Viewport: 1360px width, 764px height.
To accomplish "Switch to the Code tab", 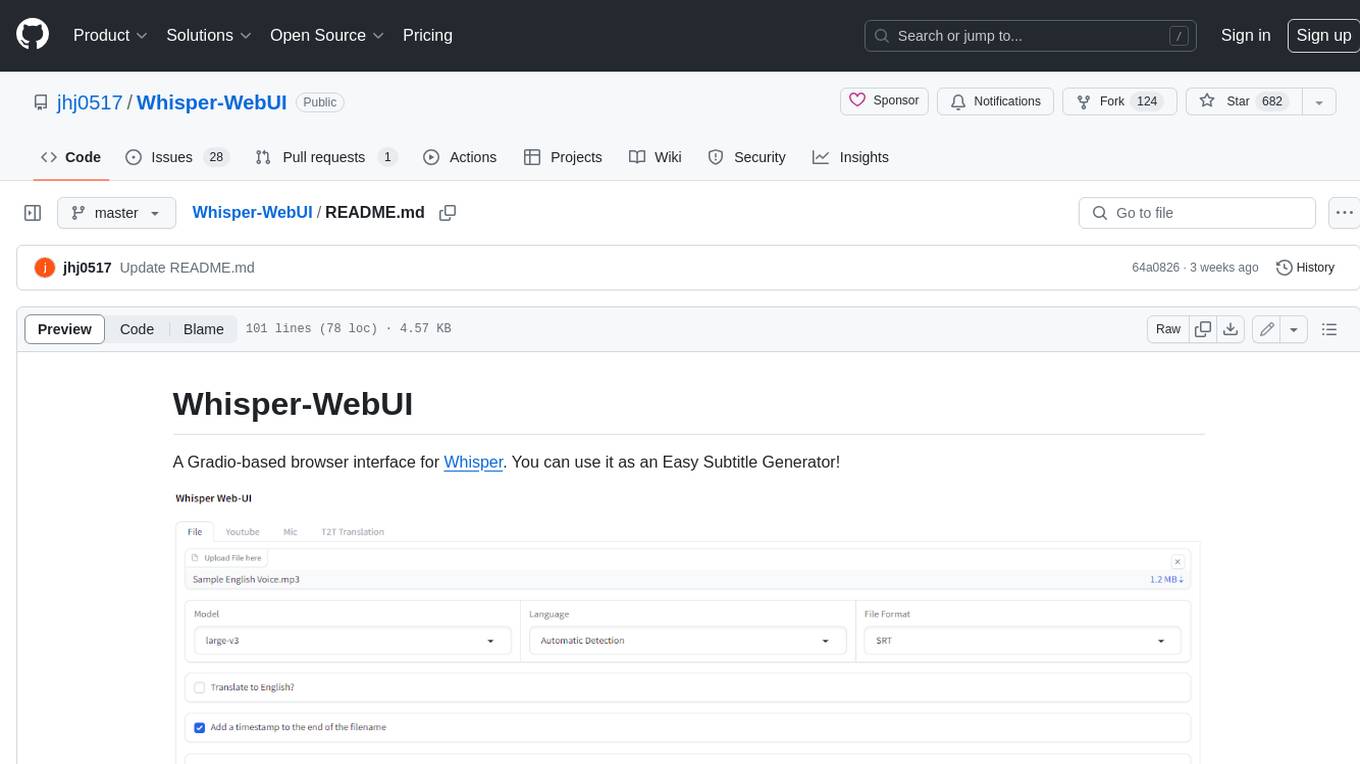I will [71, 157].
